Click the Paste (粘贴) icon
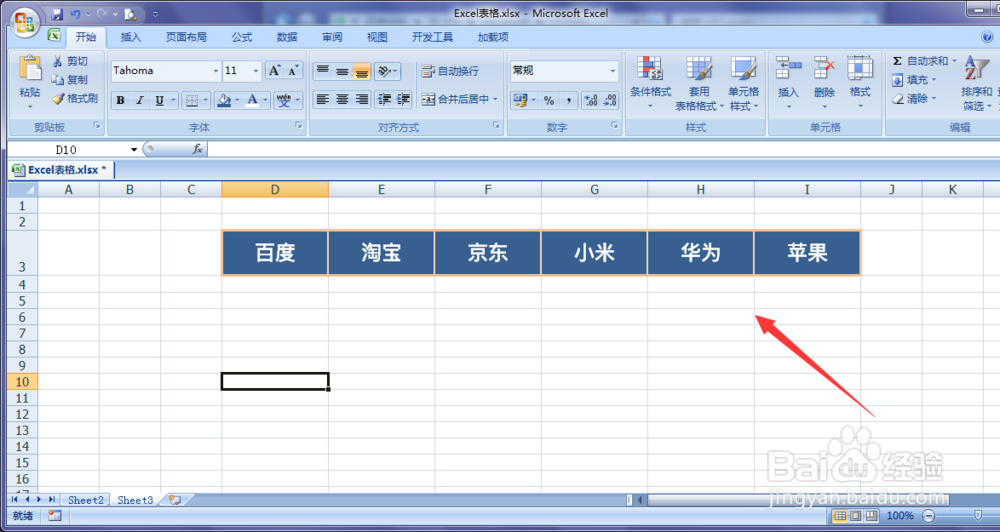 [29, 69]
